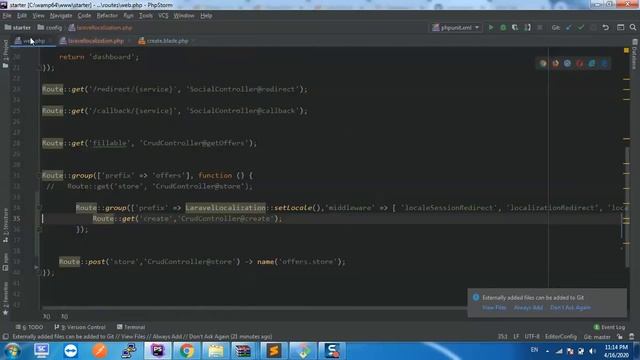Screen dimensions: 640x360
Task: Click Always Add in the Git notification
Action: pyautogui.click(x=528, y=307)
